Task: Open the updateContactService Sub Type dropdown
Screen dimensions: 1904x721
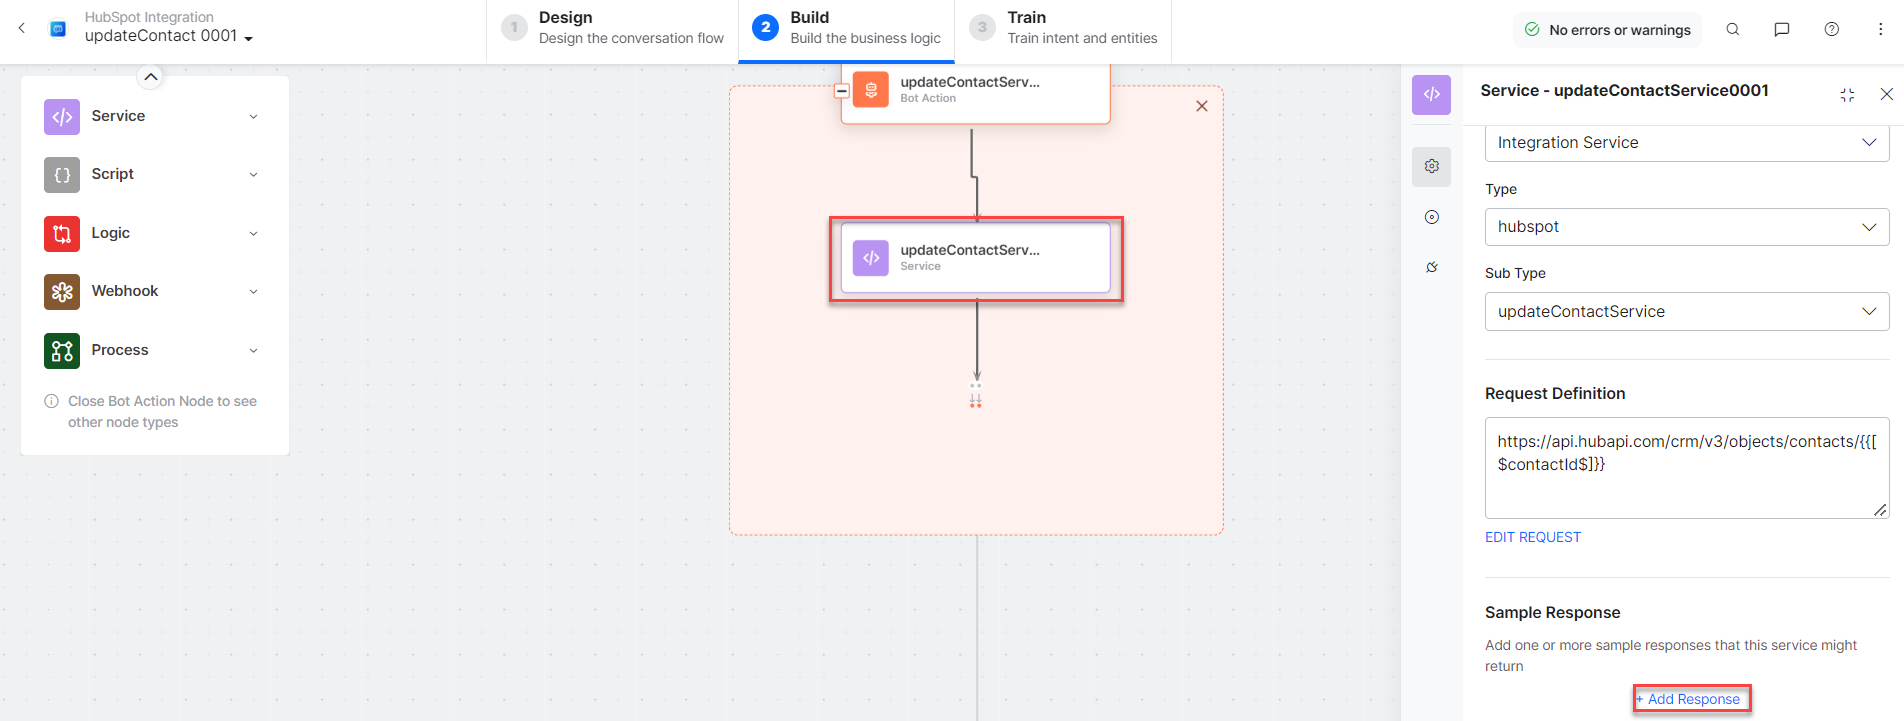Action: click(1686, 312)
